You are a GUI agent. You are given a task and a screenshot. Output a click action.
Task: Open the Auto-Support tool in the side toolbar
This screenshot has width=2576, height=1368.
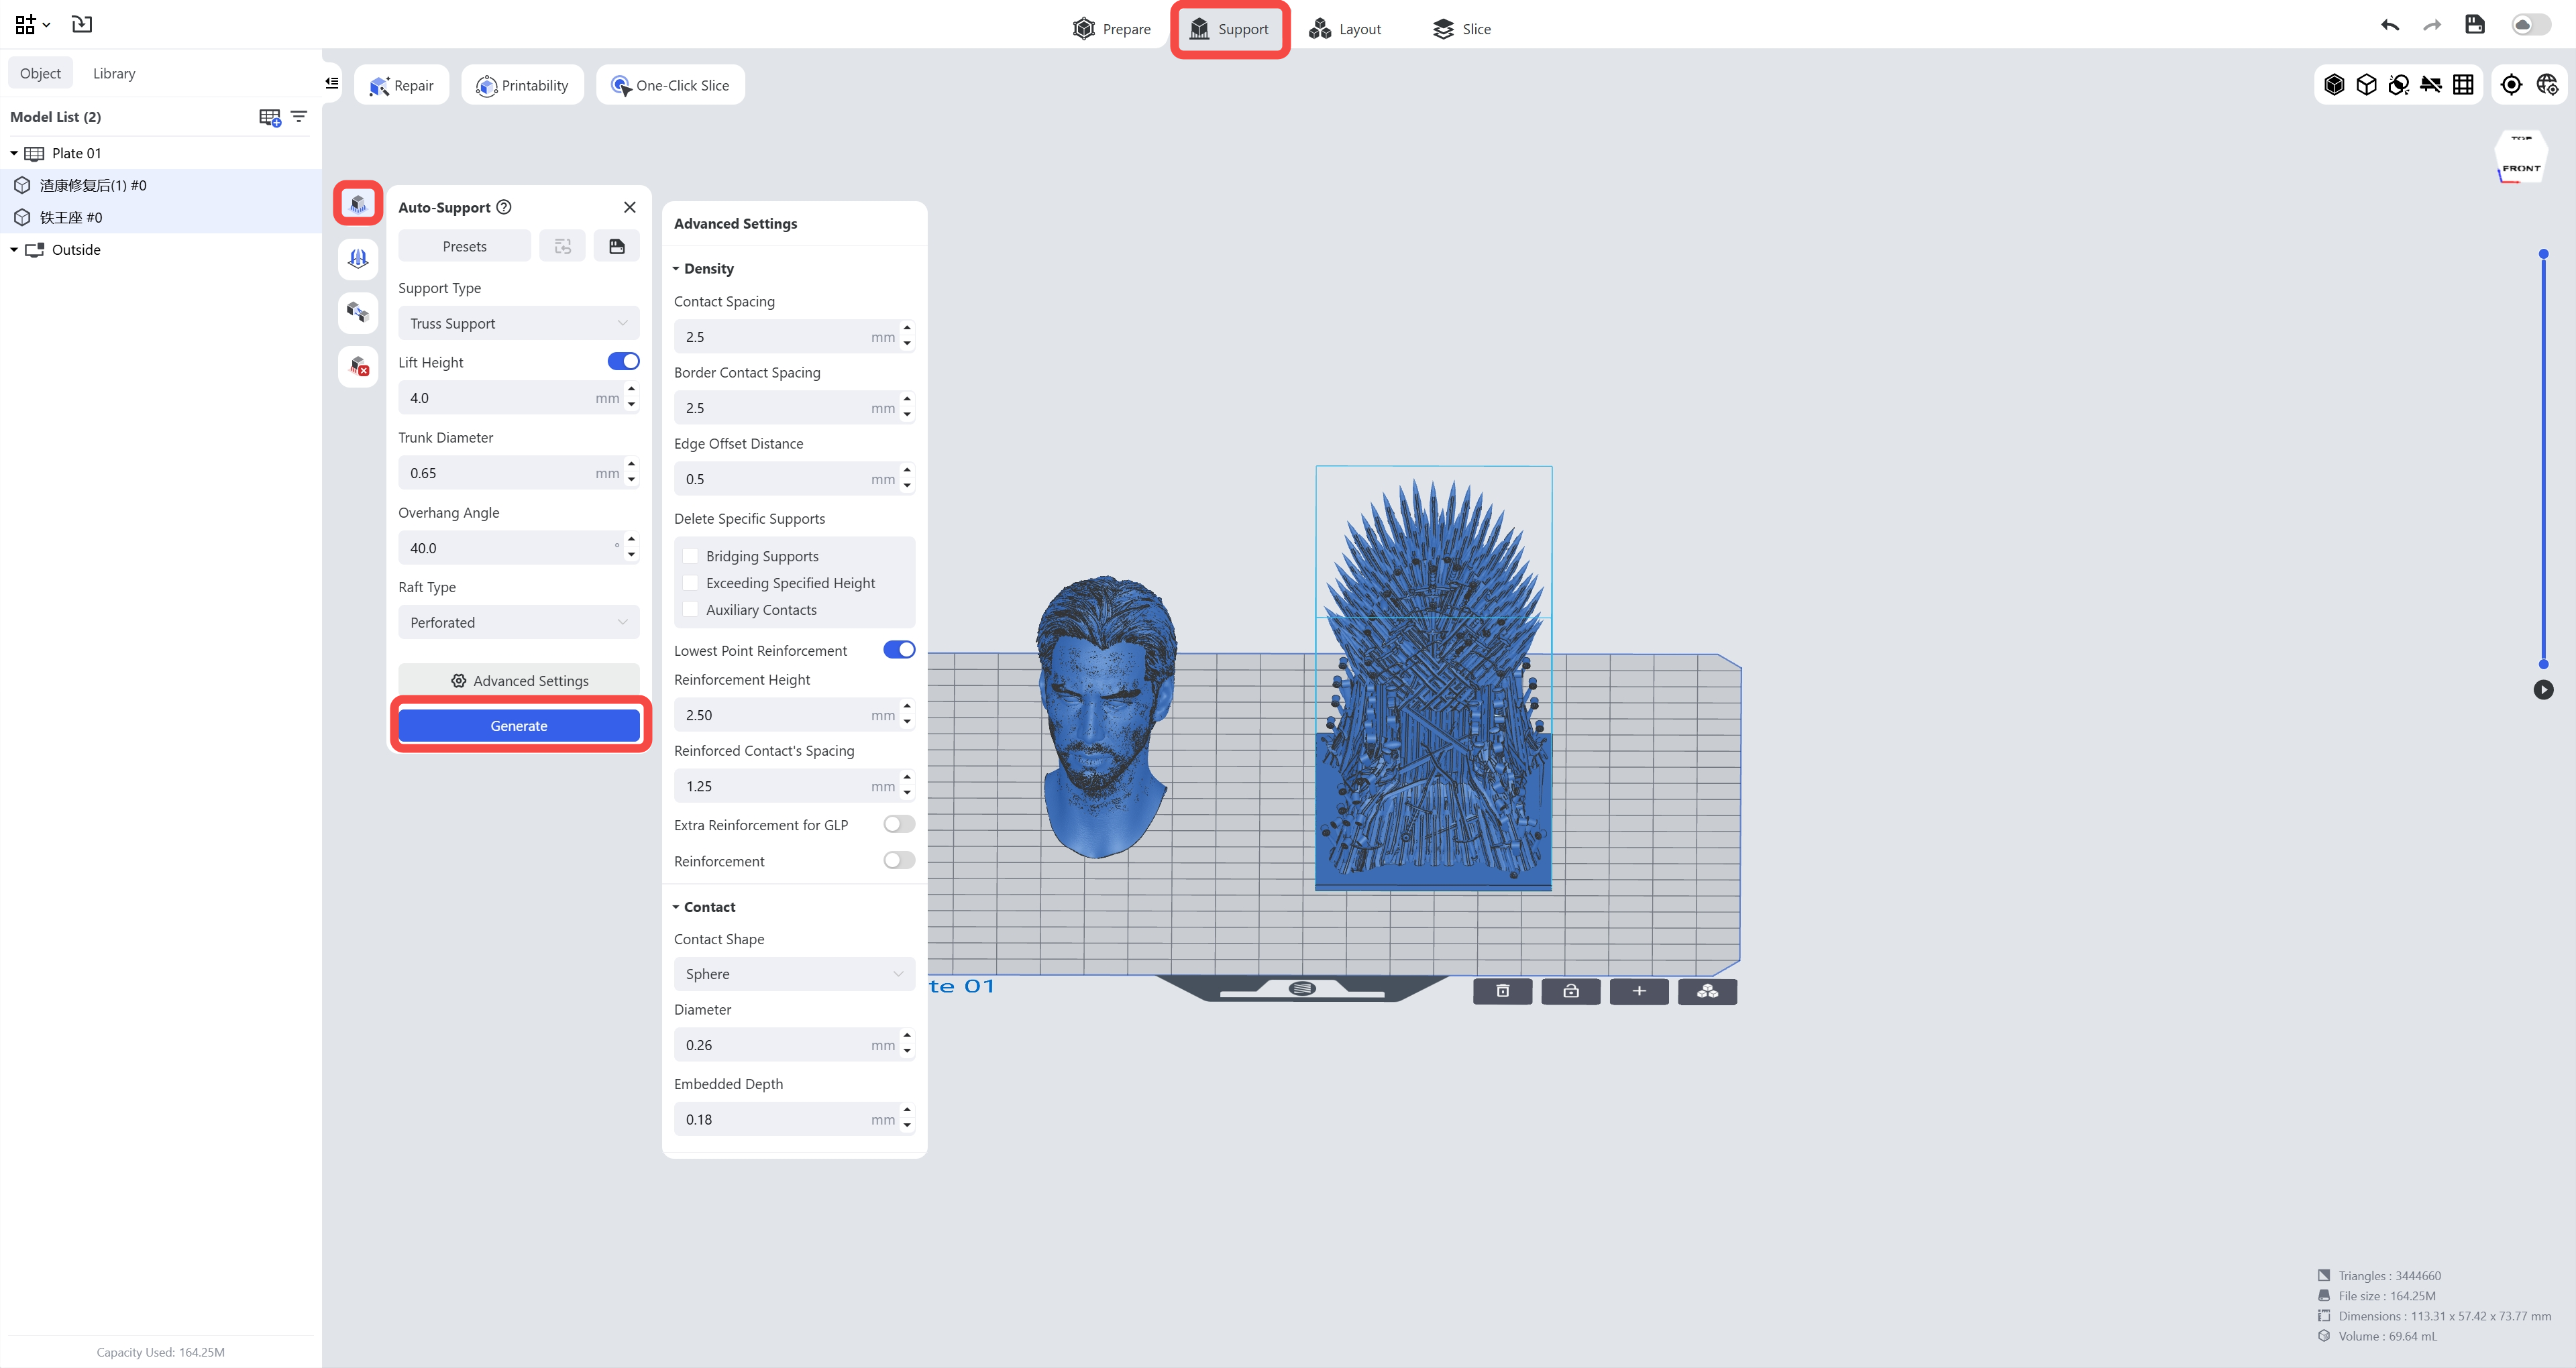[x=358, y=204]
